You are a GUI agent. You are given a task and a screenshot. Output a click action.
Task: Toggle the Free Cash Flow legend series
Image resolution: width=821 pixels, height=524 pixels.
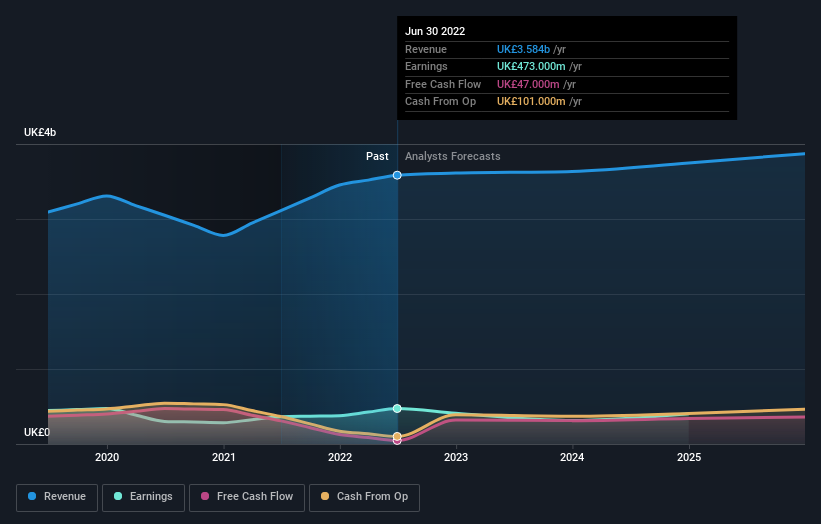[x=247, y=497]
